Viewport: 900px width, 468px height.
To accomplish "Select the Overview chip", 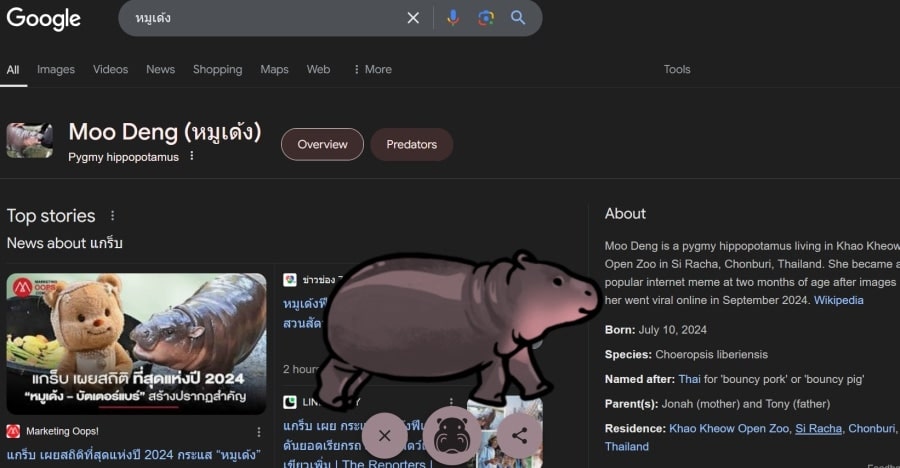I will 322,144.
